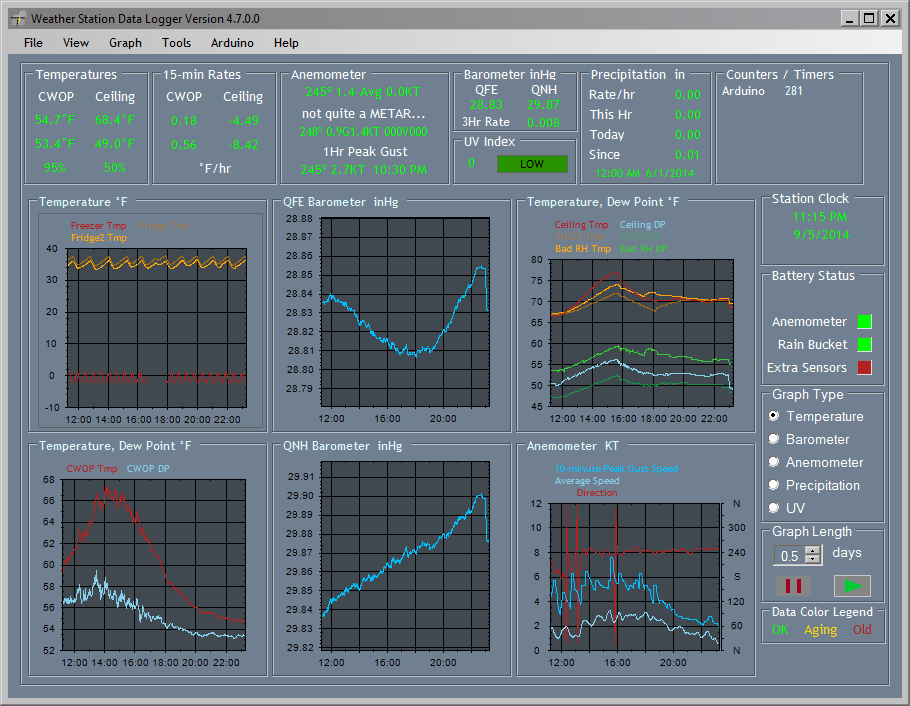Select the Anemometer graph type

pyautogui.click(x=773, y=462)
